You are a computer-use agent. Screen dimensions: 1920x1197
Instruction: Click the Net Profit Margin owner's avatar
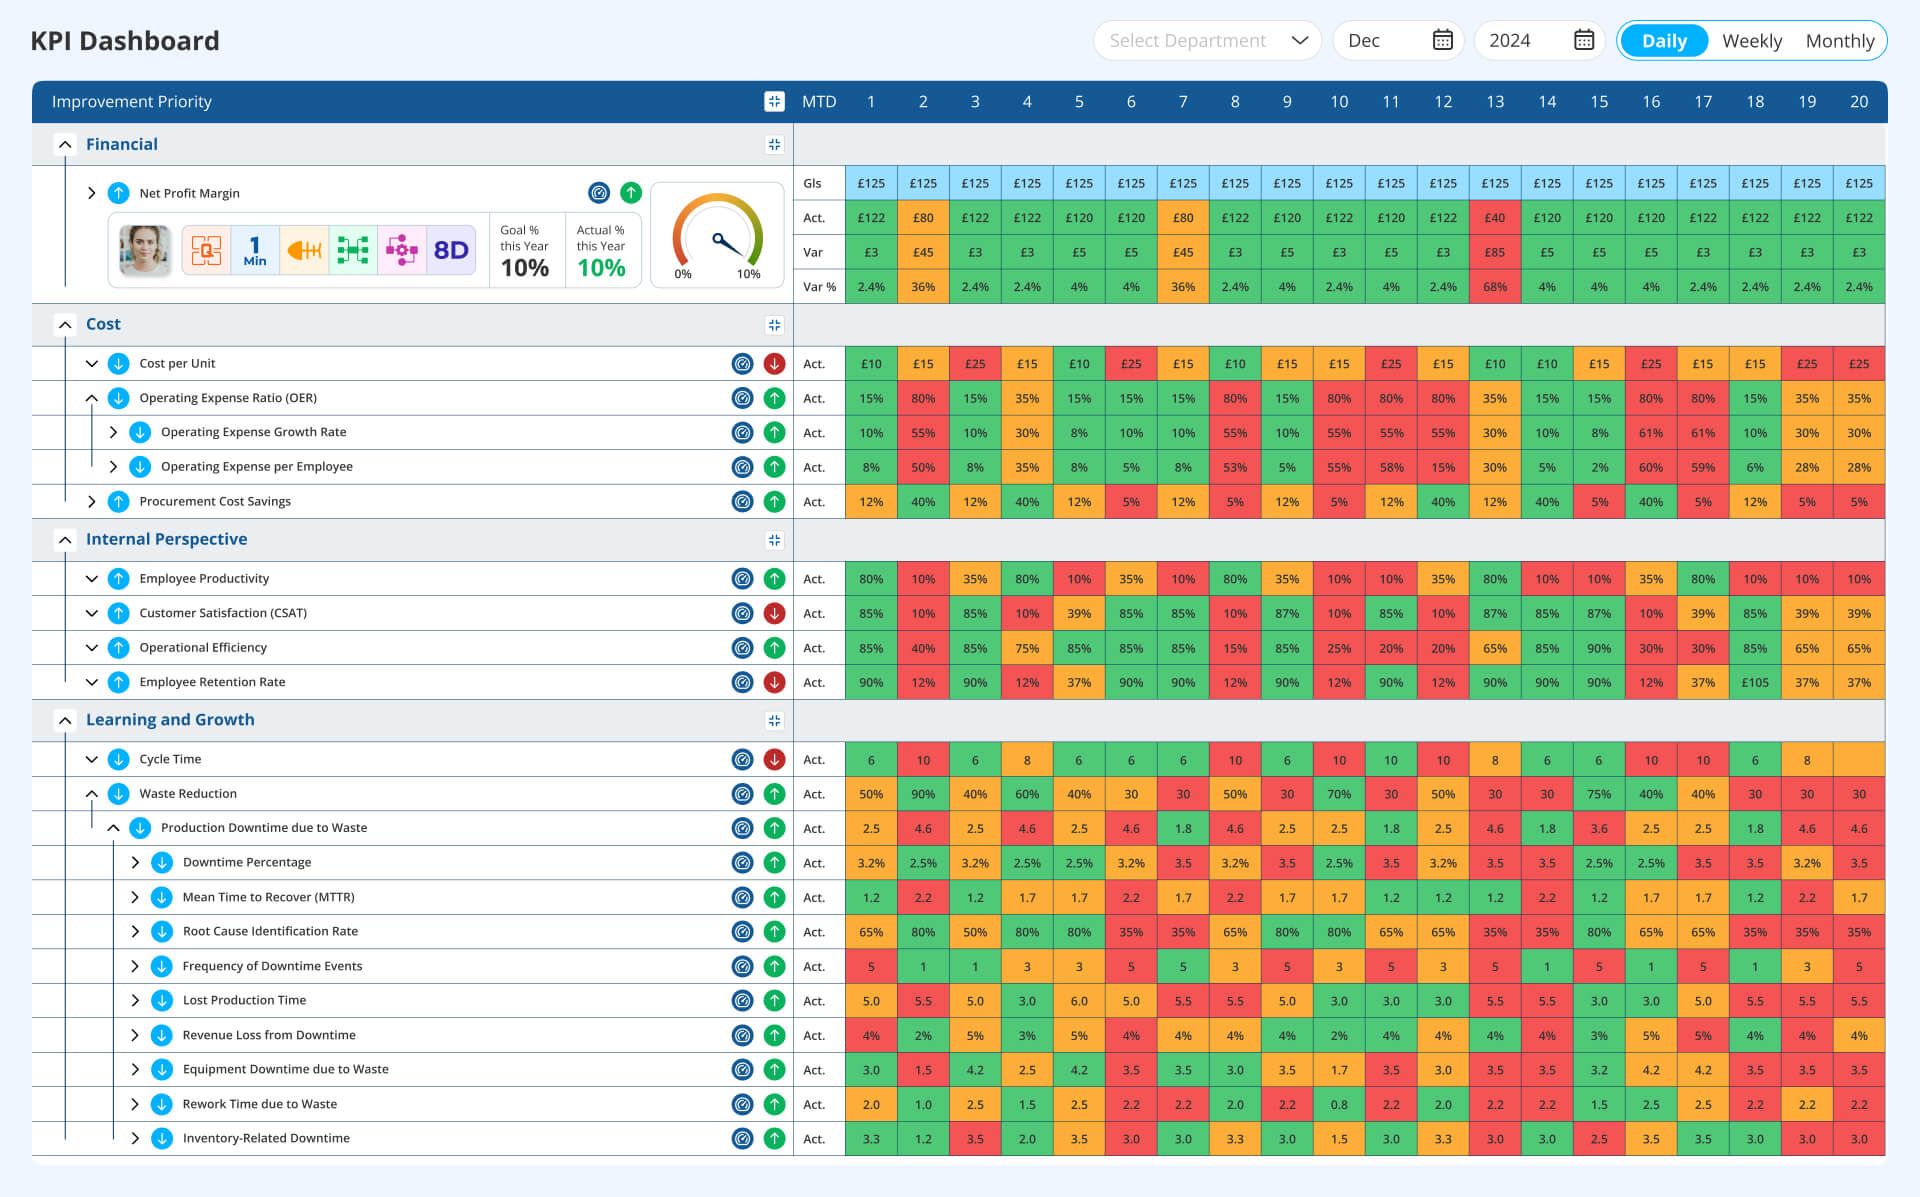[145, 250]
